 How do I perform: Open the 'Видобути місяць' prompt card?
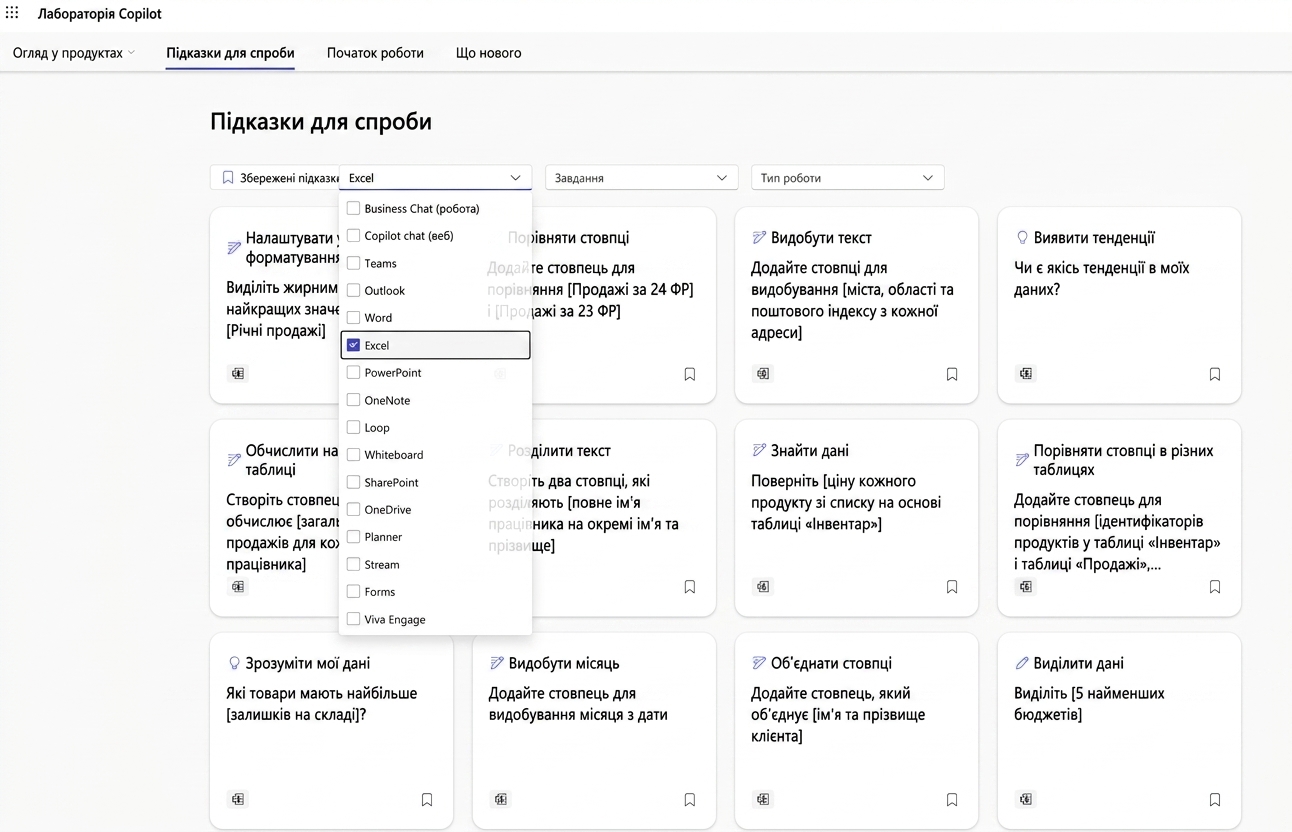594,730
